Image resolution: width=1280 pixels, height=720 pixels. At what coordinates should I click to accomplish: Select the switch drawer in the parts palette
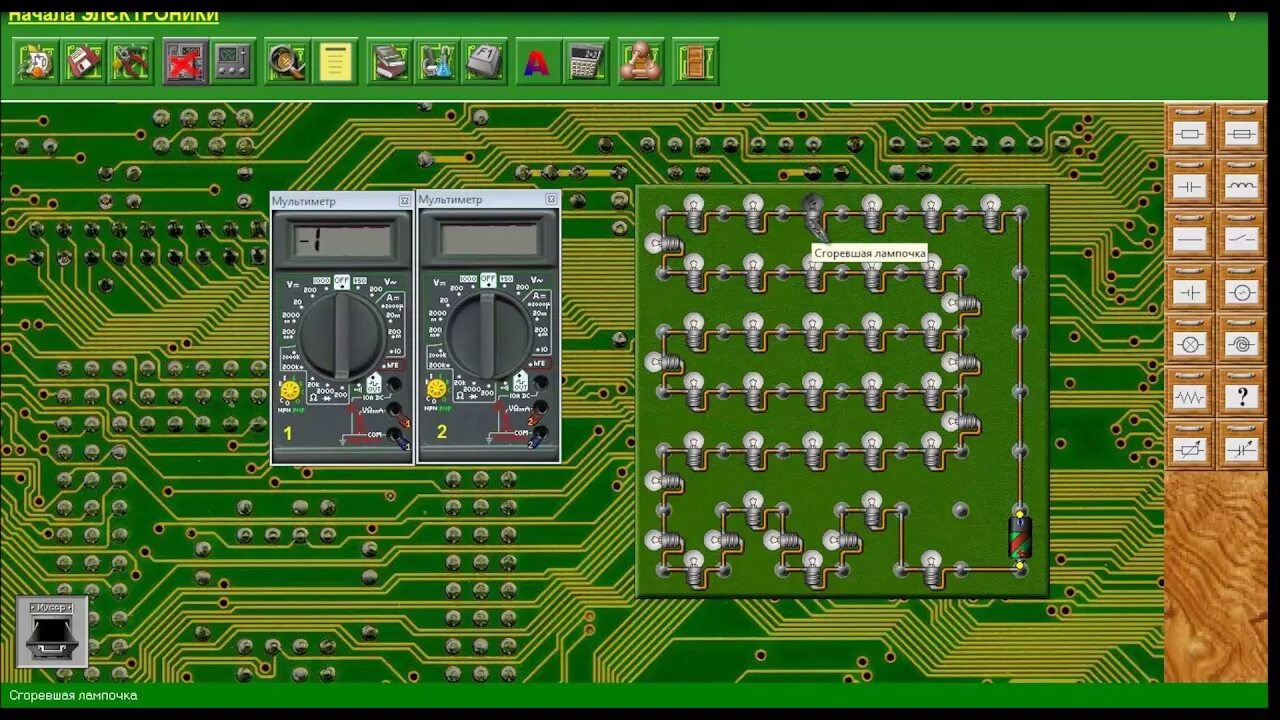tap(1242, 236)
